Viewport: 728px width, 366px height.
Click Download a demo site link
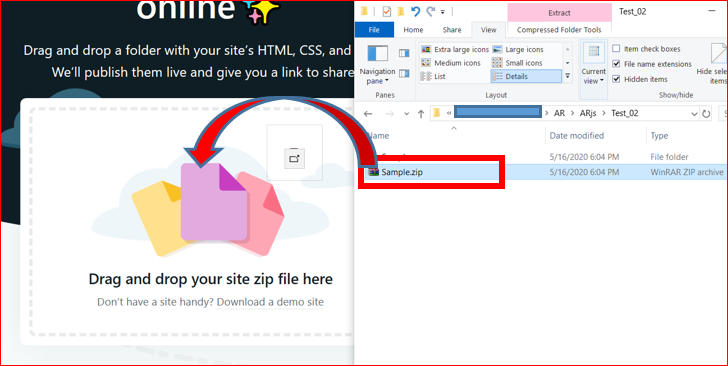(270, 302)
